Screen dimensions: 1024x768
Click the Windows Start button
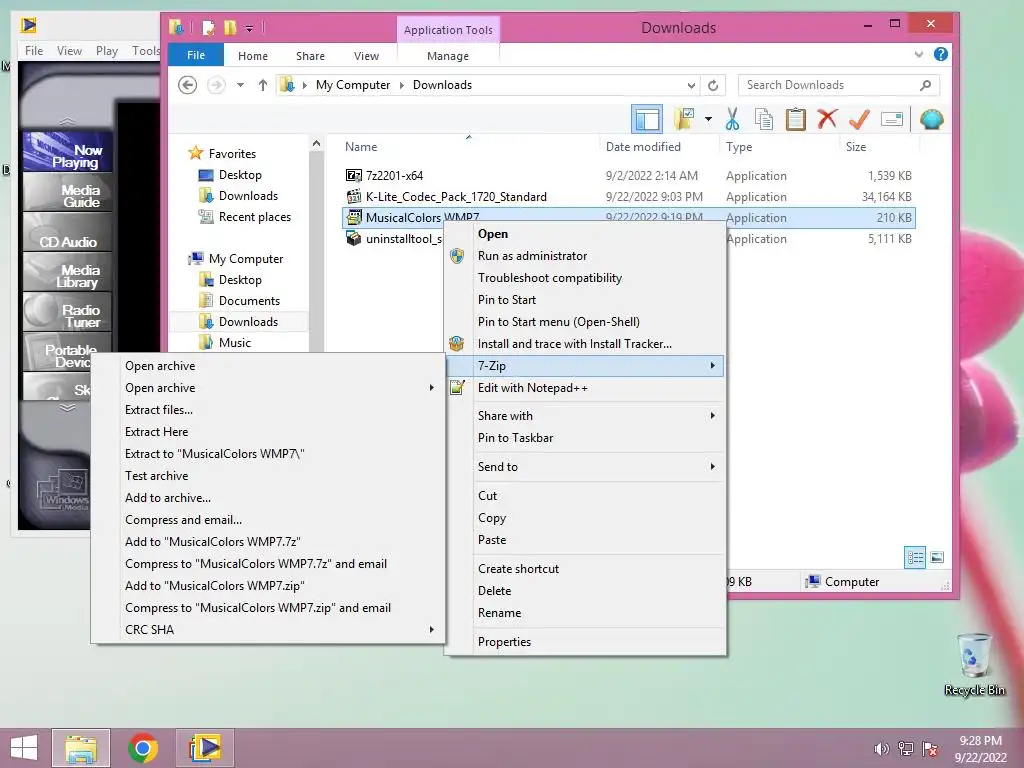coord(24,748)
